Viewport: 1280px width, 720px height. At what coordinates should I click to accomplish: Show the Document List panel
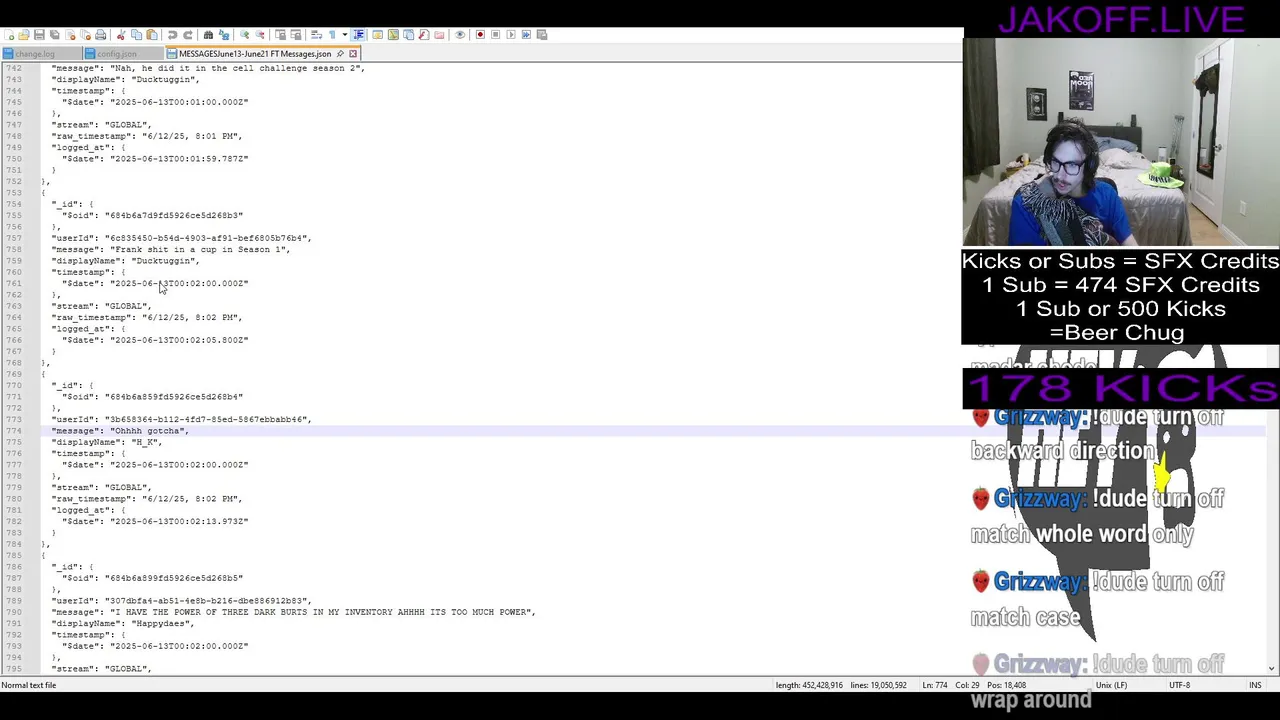408,34
